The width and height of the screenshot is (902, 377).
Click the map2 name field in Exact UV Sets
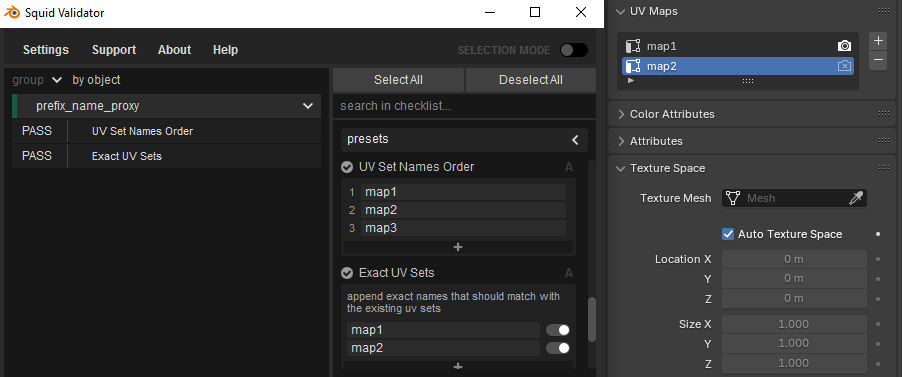[x=443, y=348]
